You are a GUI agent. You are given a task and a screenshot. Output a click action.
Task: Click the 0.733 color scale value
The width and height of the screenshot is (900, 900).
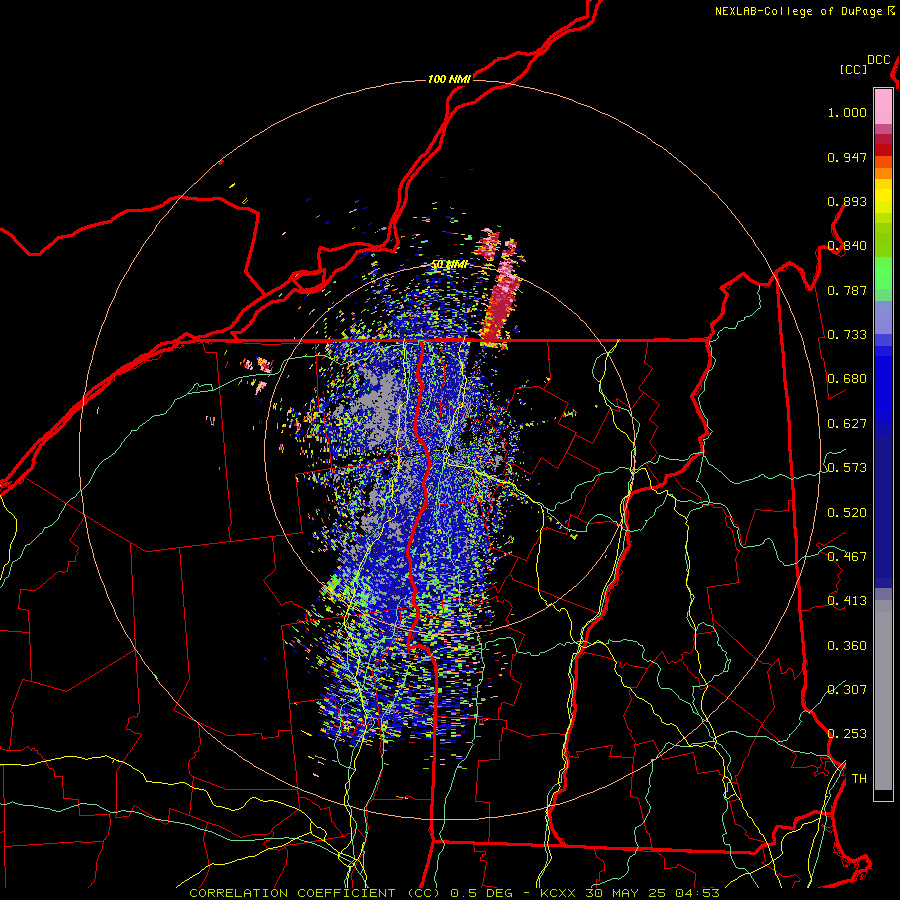click(x=847, y=335)
